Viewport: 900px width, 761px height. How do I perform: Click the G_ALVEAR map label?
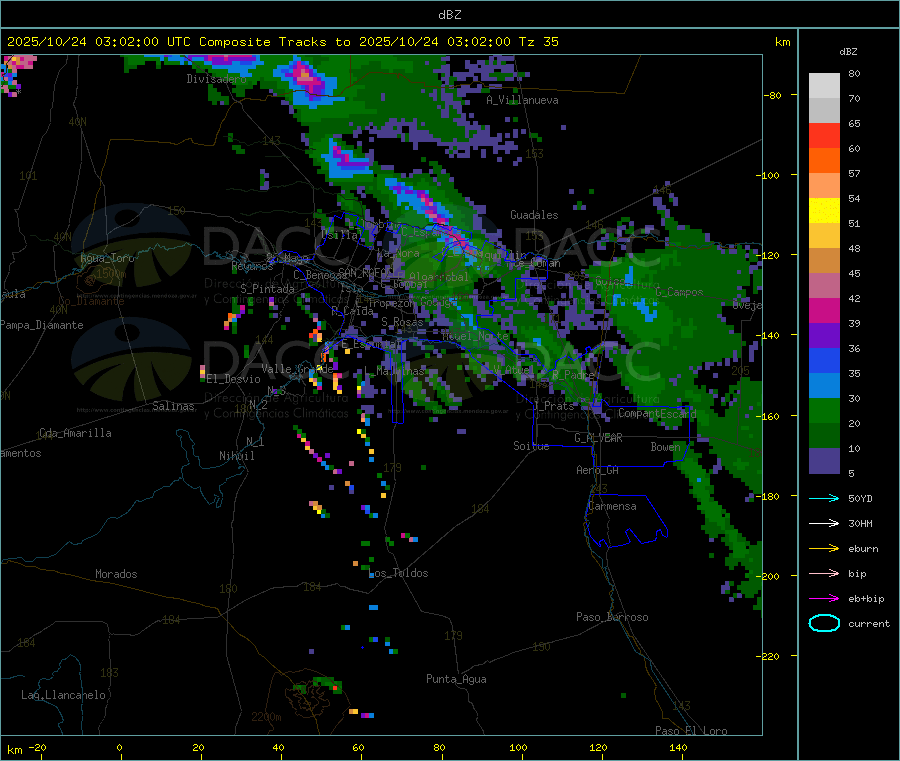(x=598, y=438)
